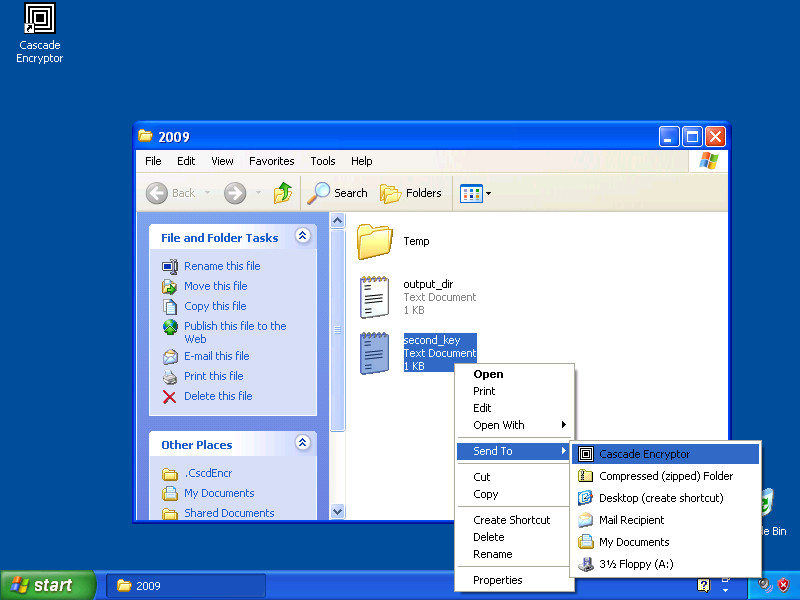Click Copy this file link
Viewport: 800px width, 600px height.
(215, 306)
